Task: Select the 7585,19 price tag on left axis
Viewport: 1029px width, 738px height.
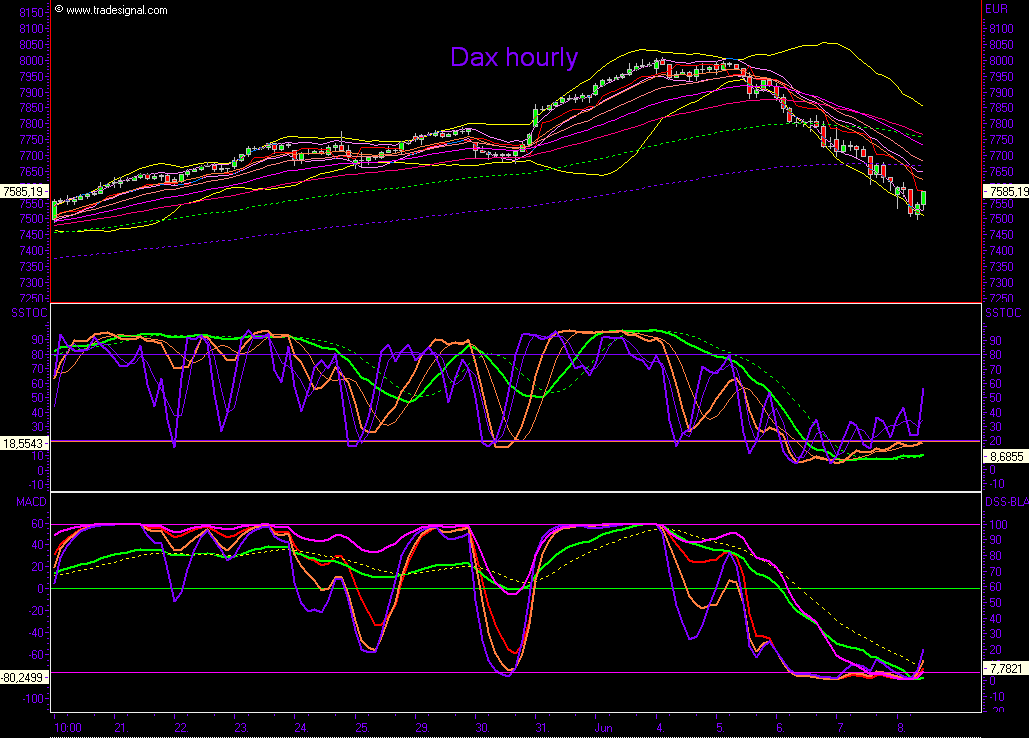Action: 24,190
